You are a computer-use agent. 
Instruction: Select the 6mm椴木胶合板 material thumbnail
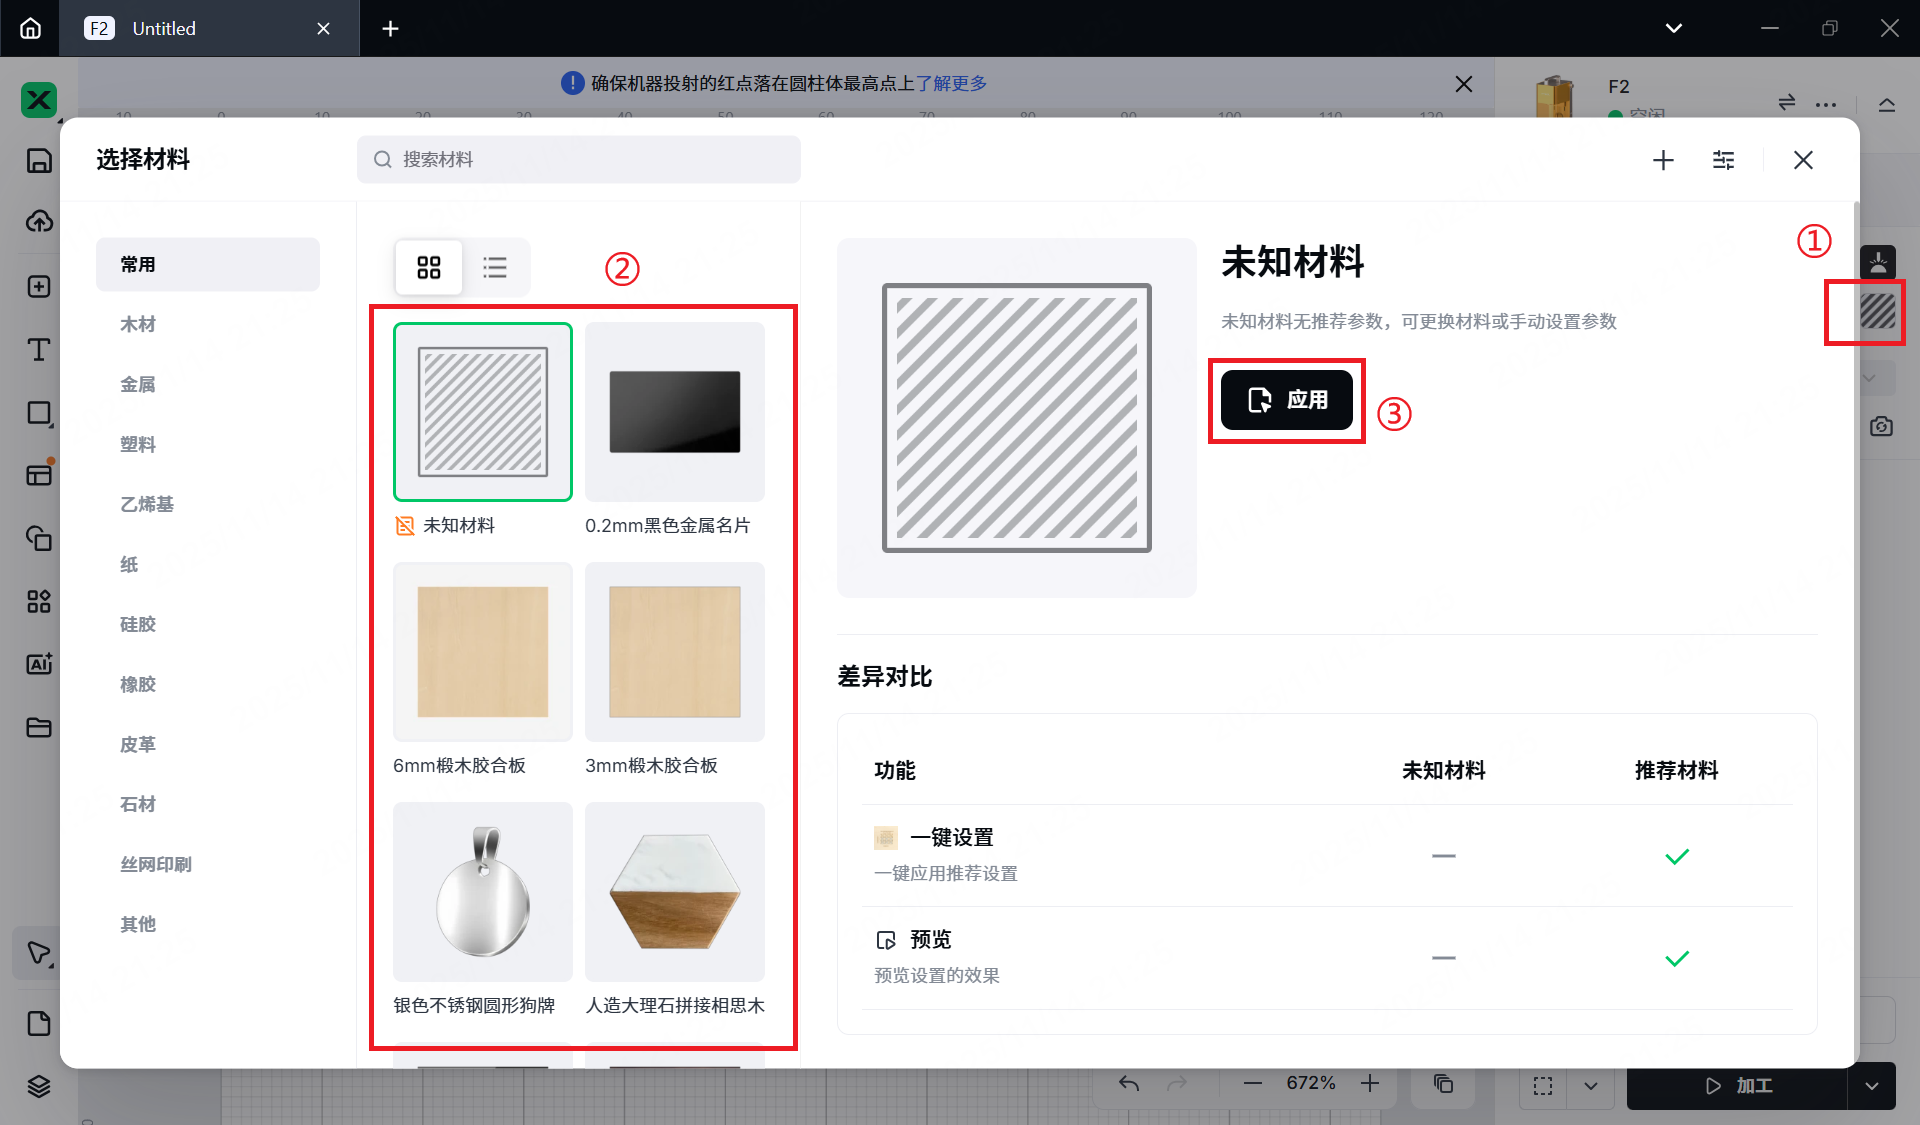click(x=483, y=652)
